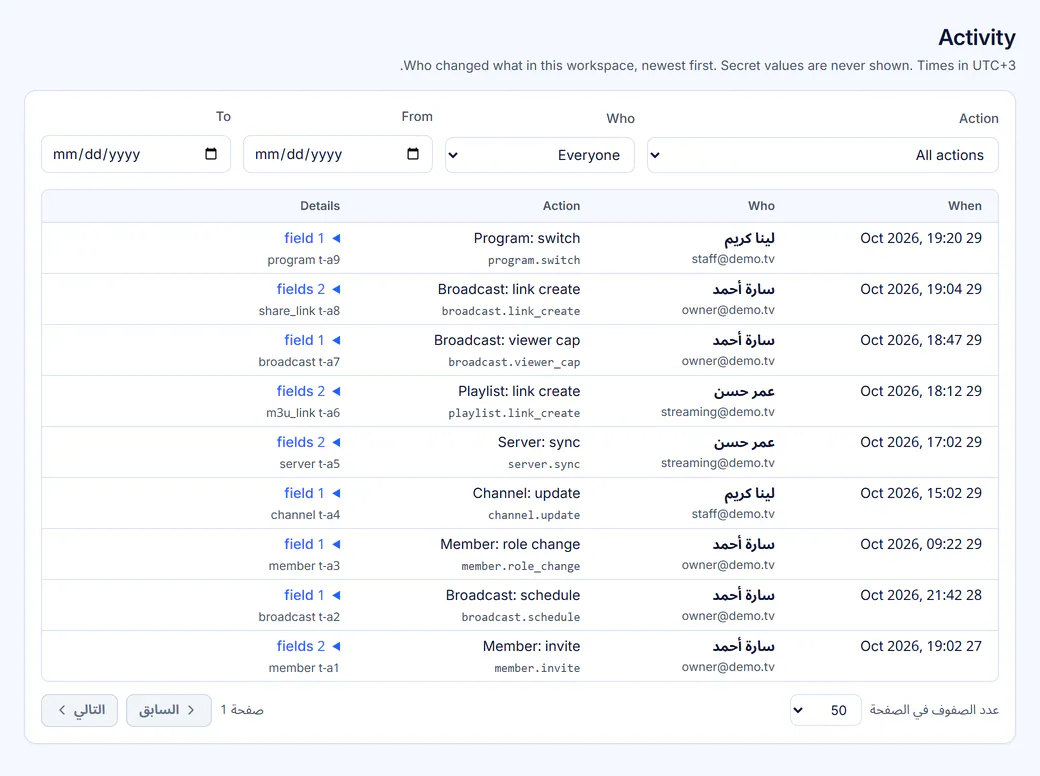Click the page indicator صفحة 1

click(x=242, y=710)
